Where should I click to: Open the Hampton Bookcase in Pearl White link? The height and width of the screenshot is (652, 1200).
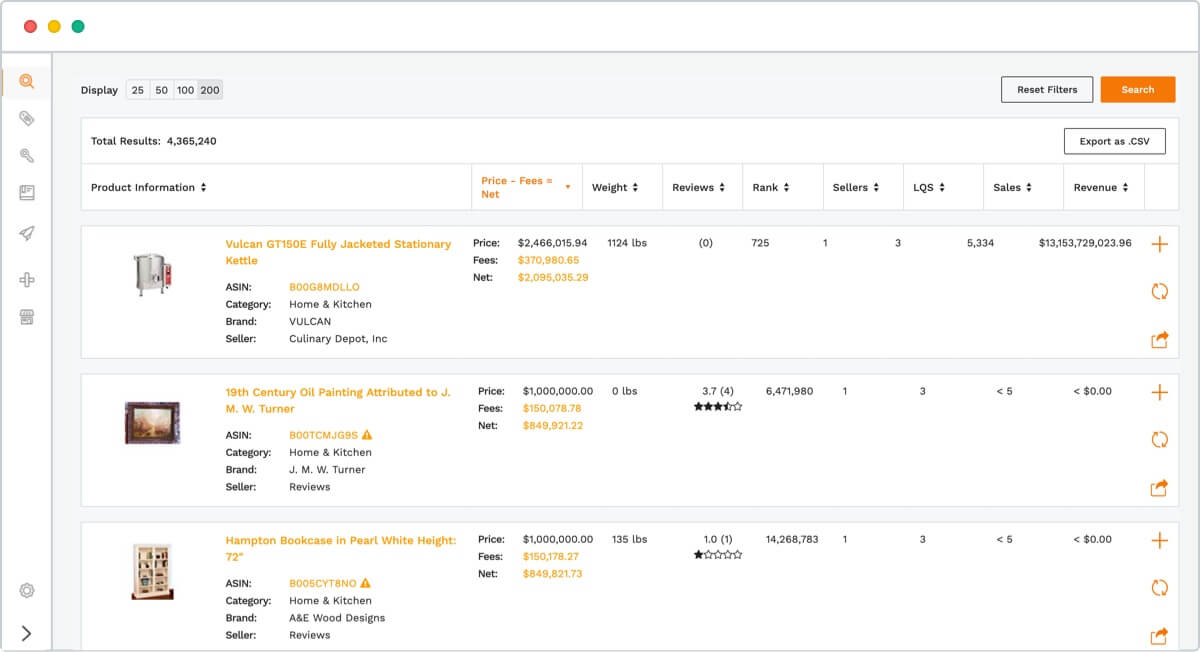coord(340,548)
